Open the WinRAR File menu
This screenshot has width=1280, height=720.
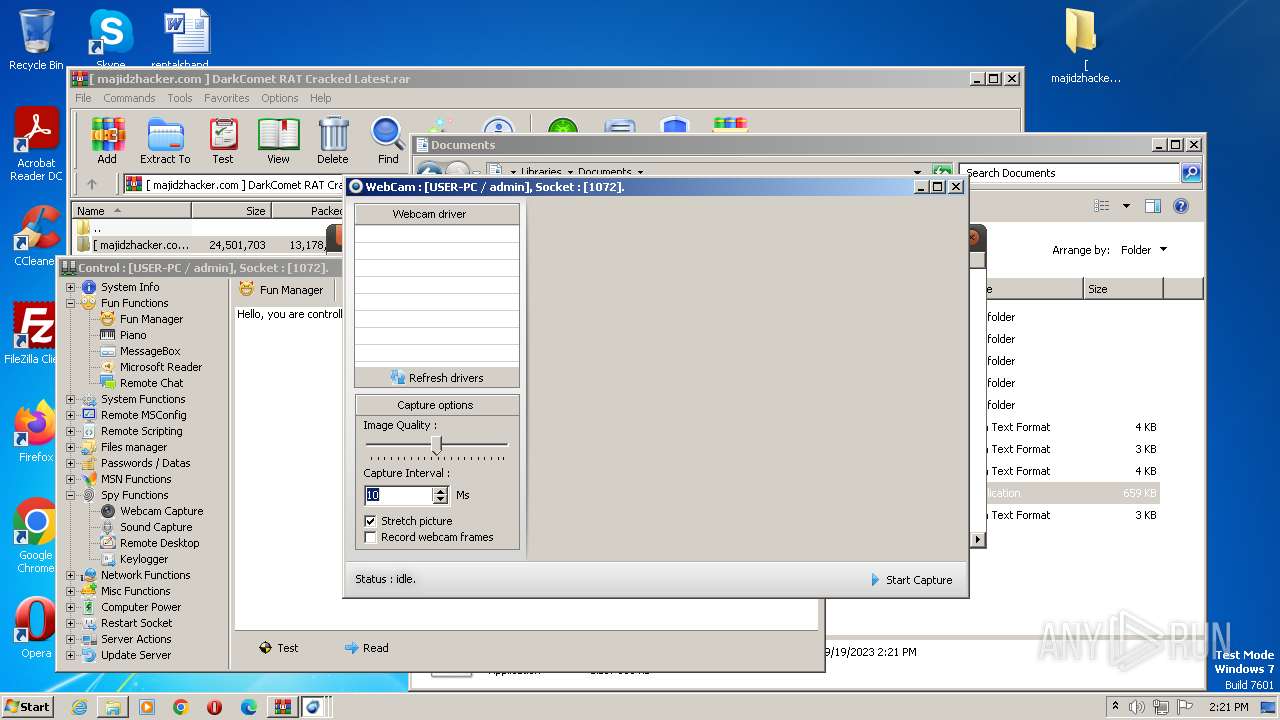[83, 98]
